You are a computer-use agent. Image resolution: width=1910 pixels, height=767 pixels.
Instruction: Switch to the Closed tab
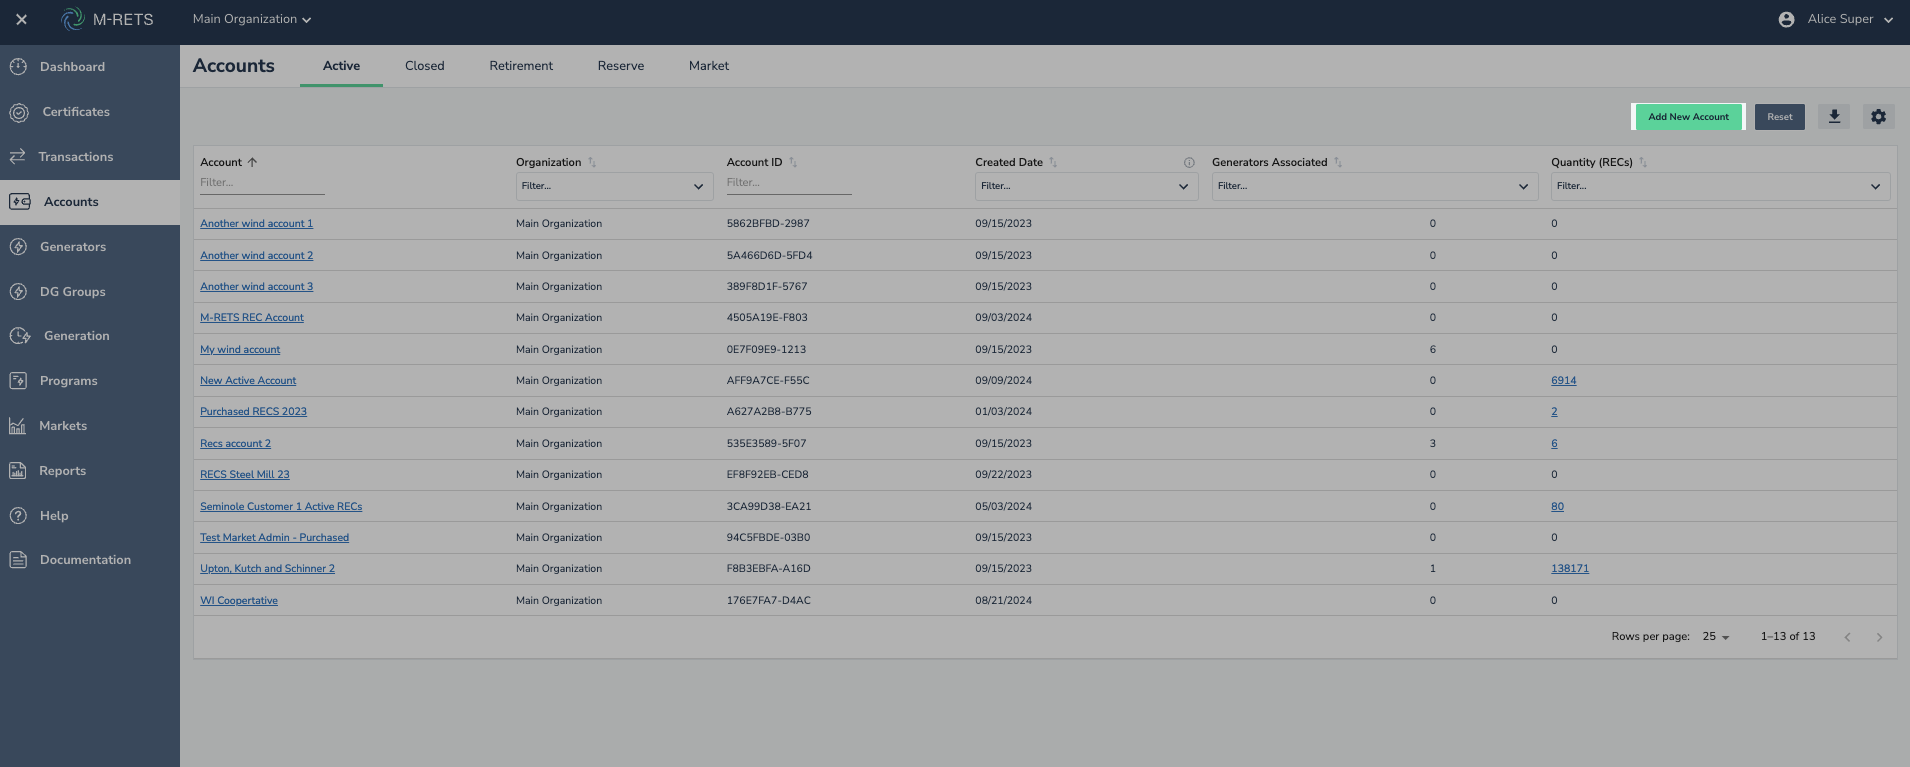(x=425, y=66)
